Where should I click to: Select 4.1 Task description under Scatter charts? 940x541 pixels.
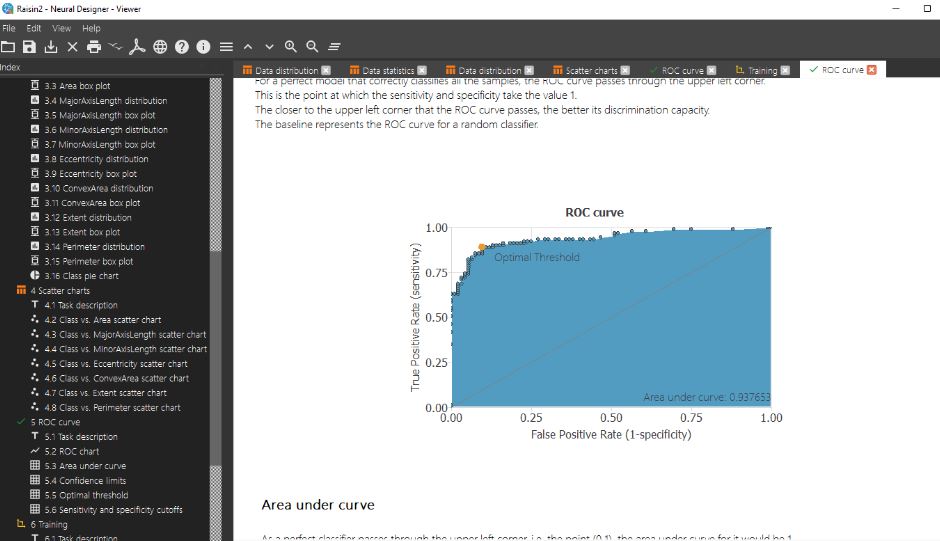pos(80,305)
